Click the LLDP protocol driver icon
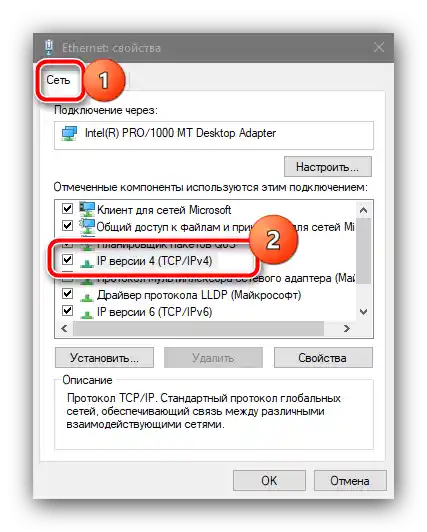427x532 pixels. click(x=87, y=297)
